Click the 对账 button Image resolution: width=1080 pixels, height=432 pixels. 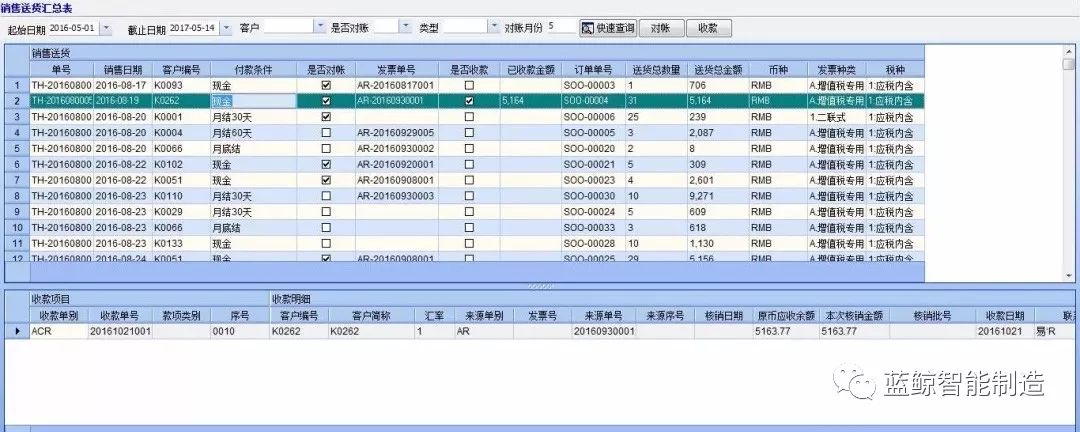point(659,28)
